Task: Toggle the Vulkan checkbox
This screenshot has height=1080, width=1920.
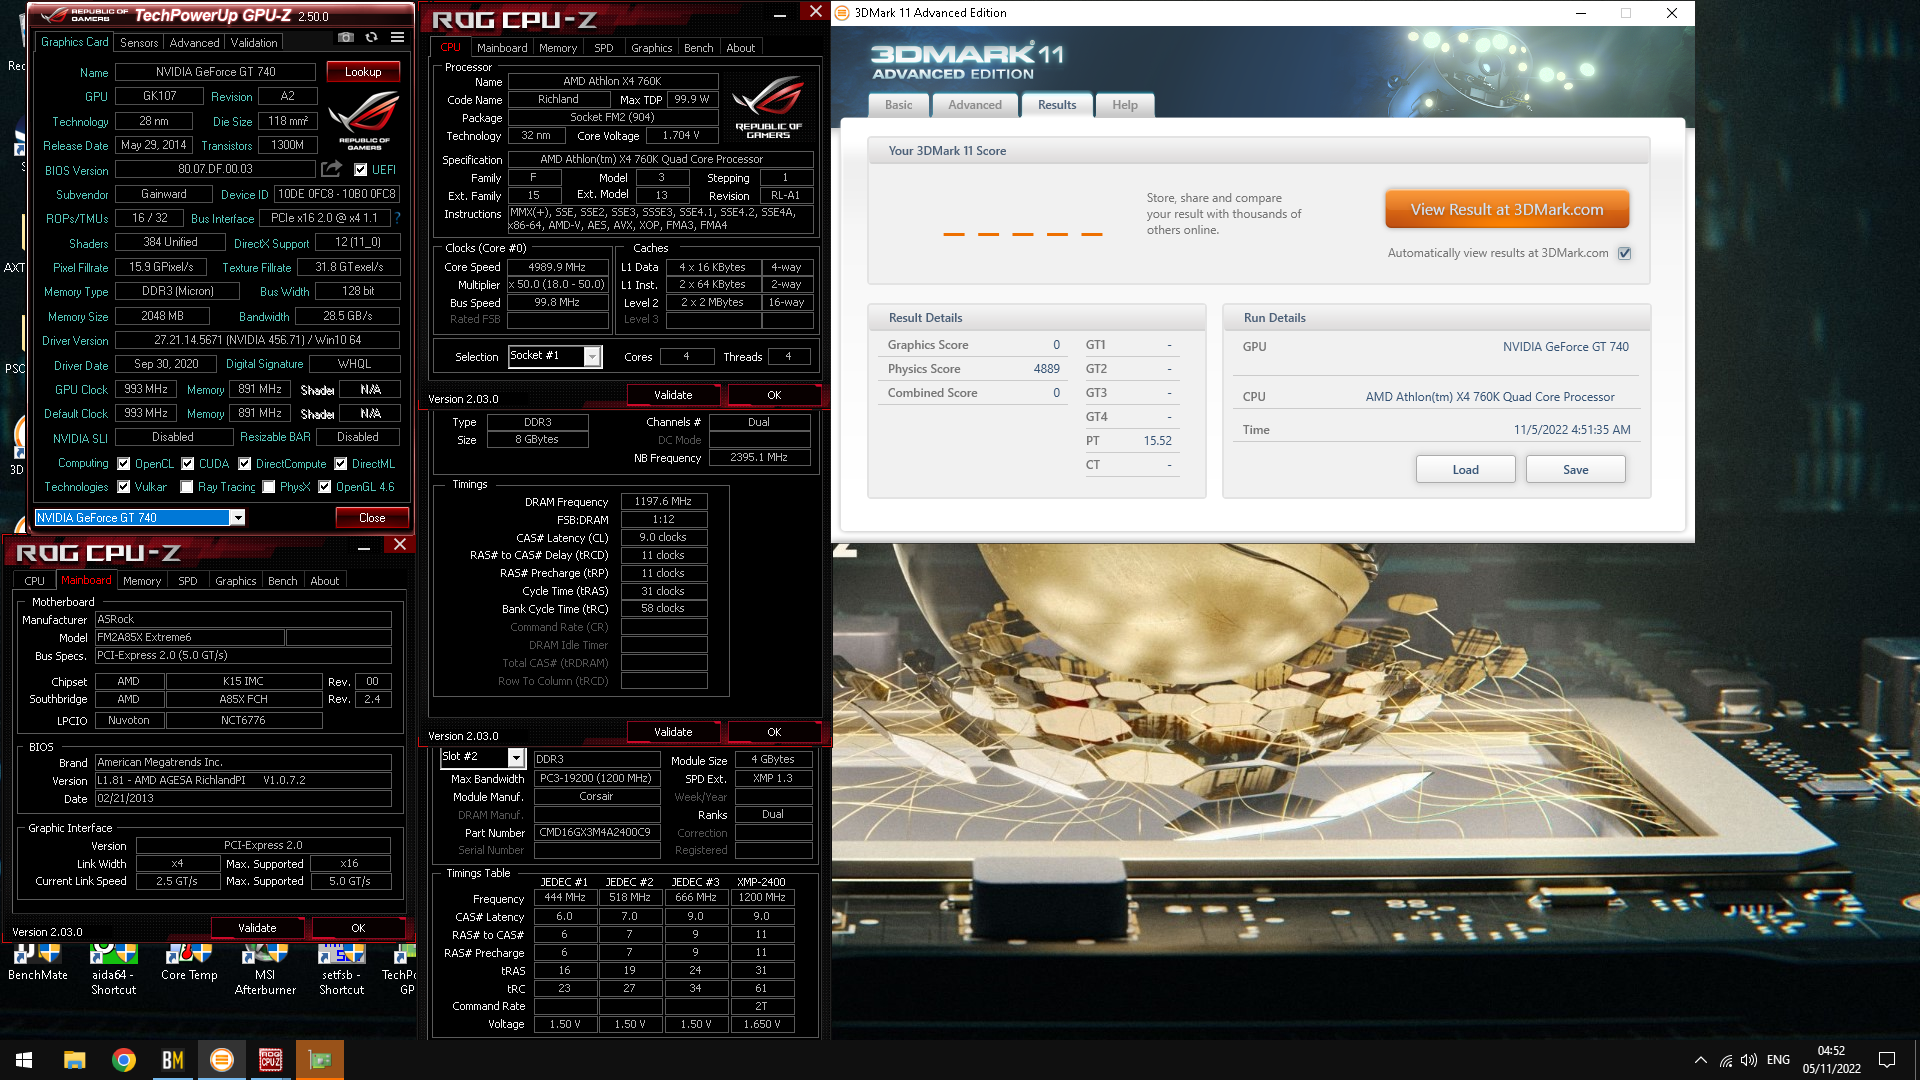Action: coord(124,487)
